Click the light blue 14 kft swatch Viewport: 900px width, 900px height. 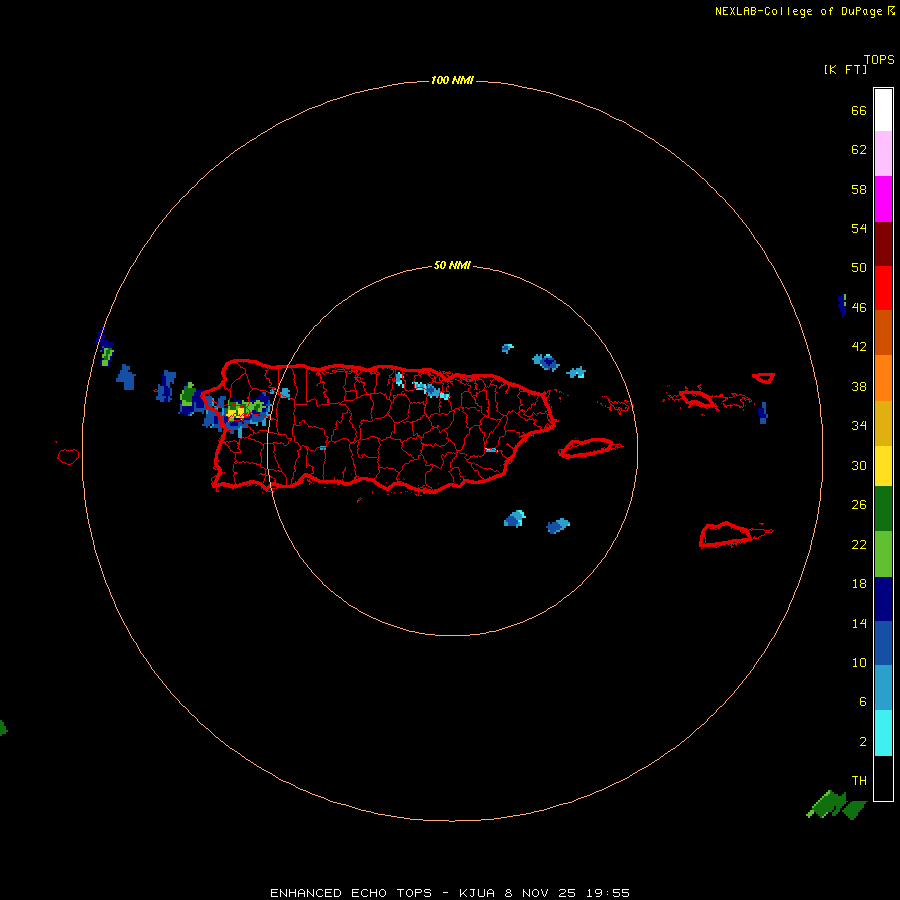883,687
